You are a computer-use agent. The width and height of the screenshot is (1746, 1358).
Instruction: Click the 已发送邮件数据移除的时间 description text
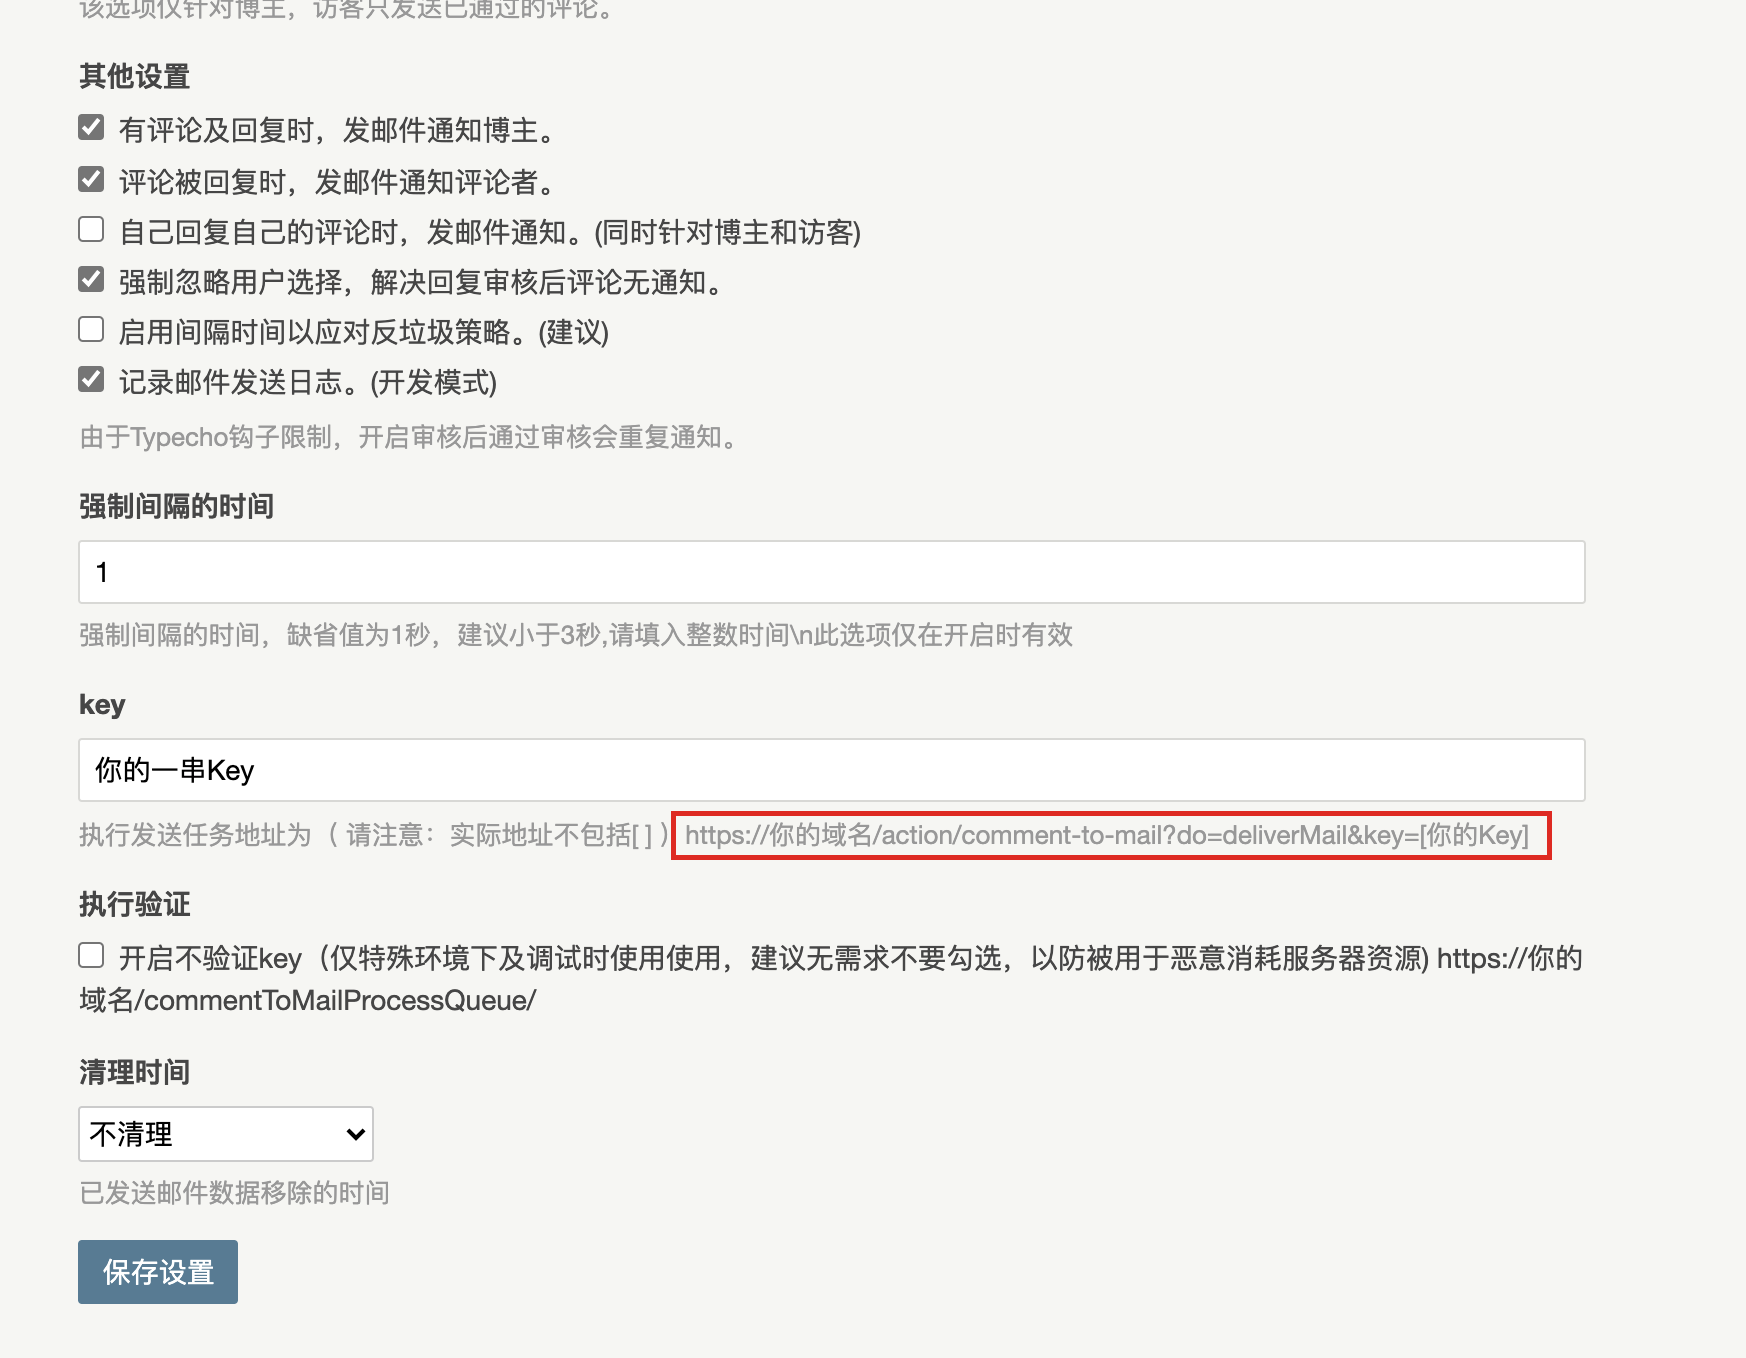pos(234,1193)
